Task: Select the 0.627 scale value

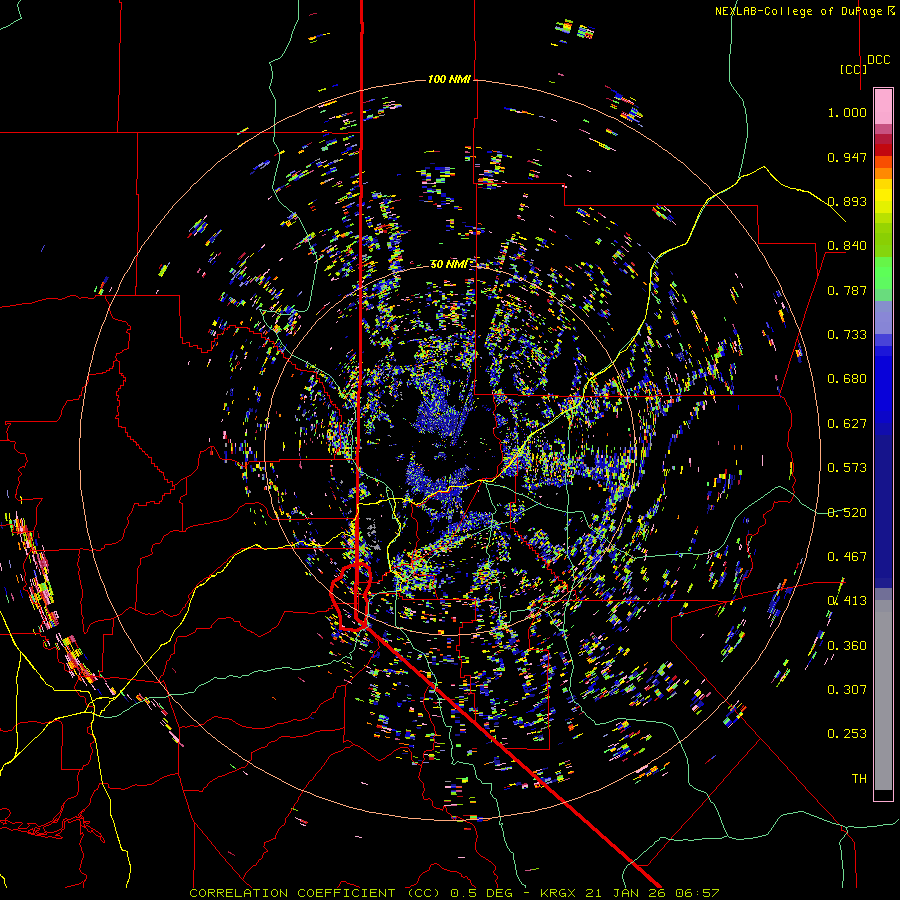Action: 847,424
